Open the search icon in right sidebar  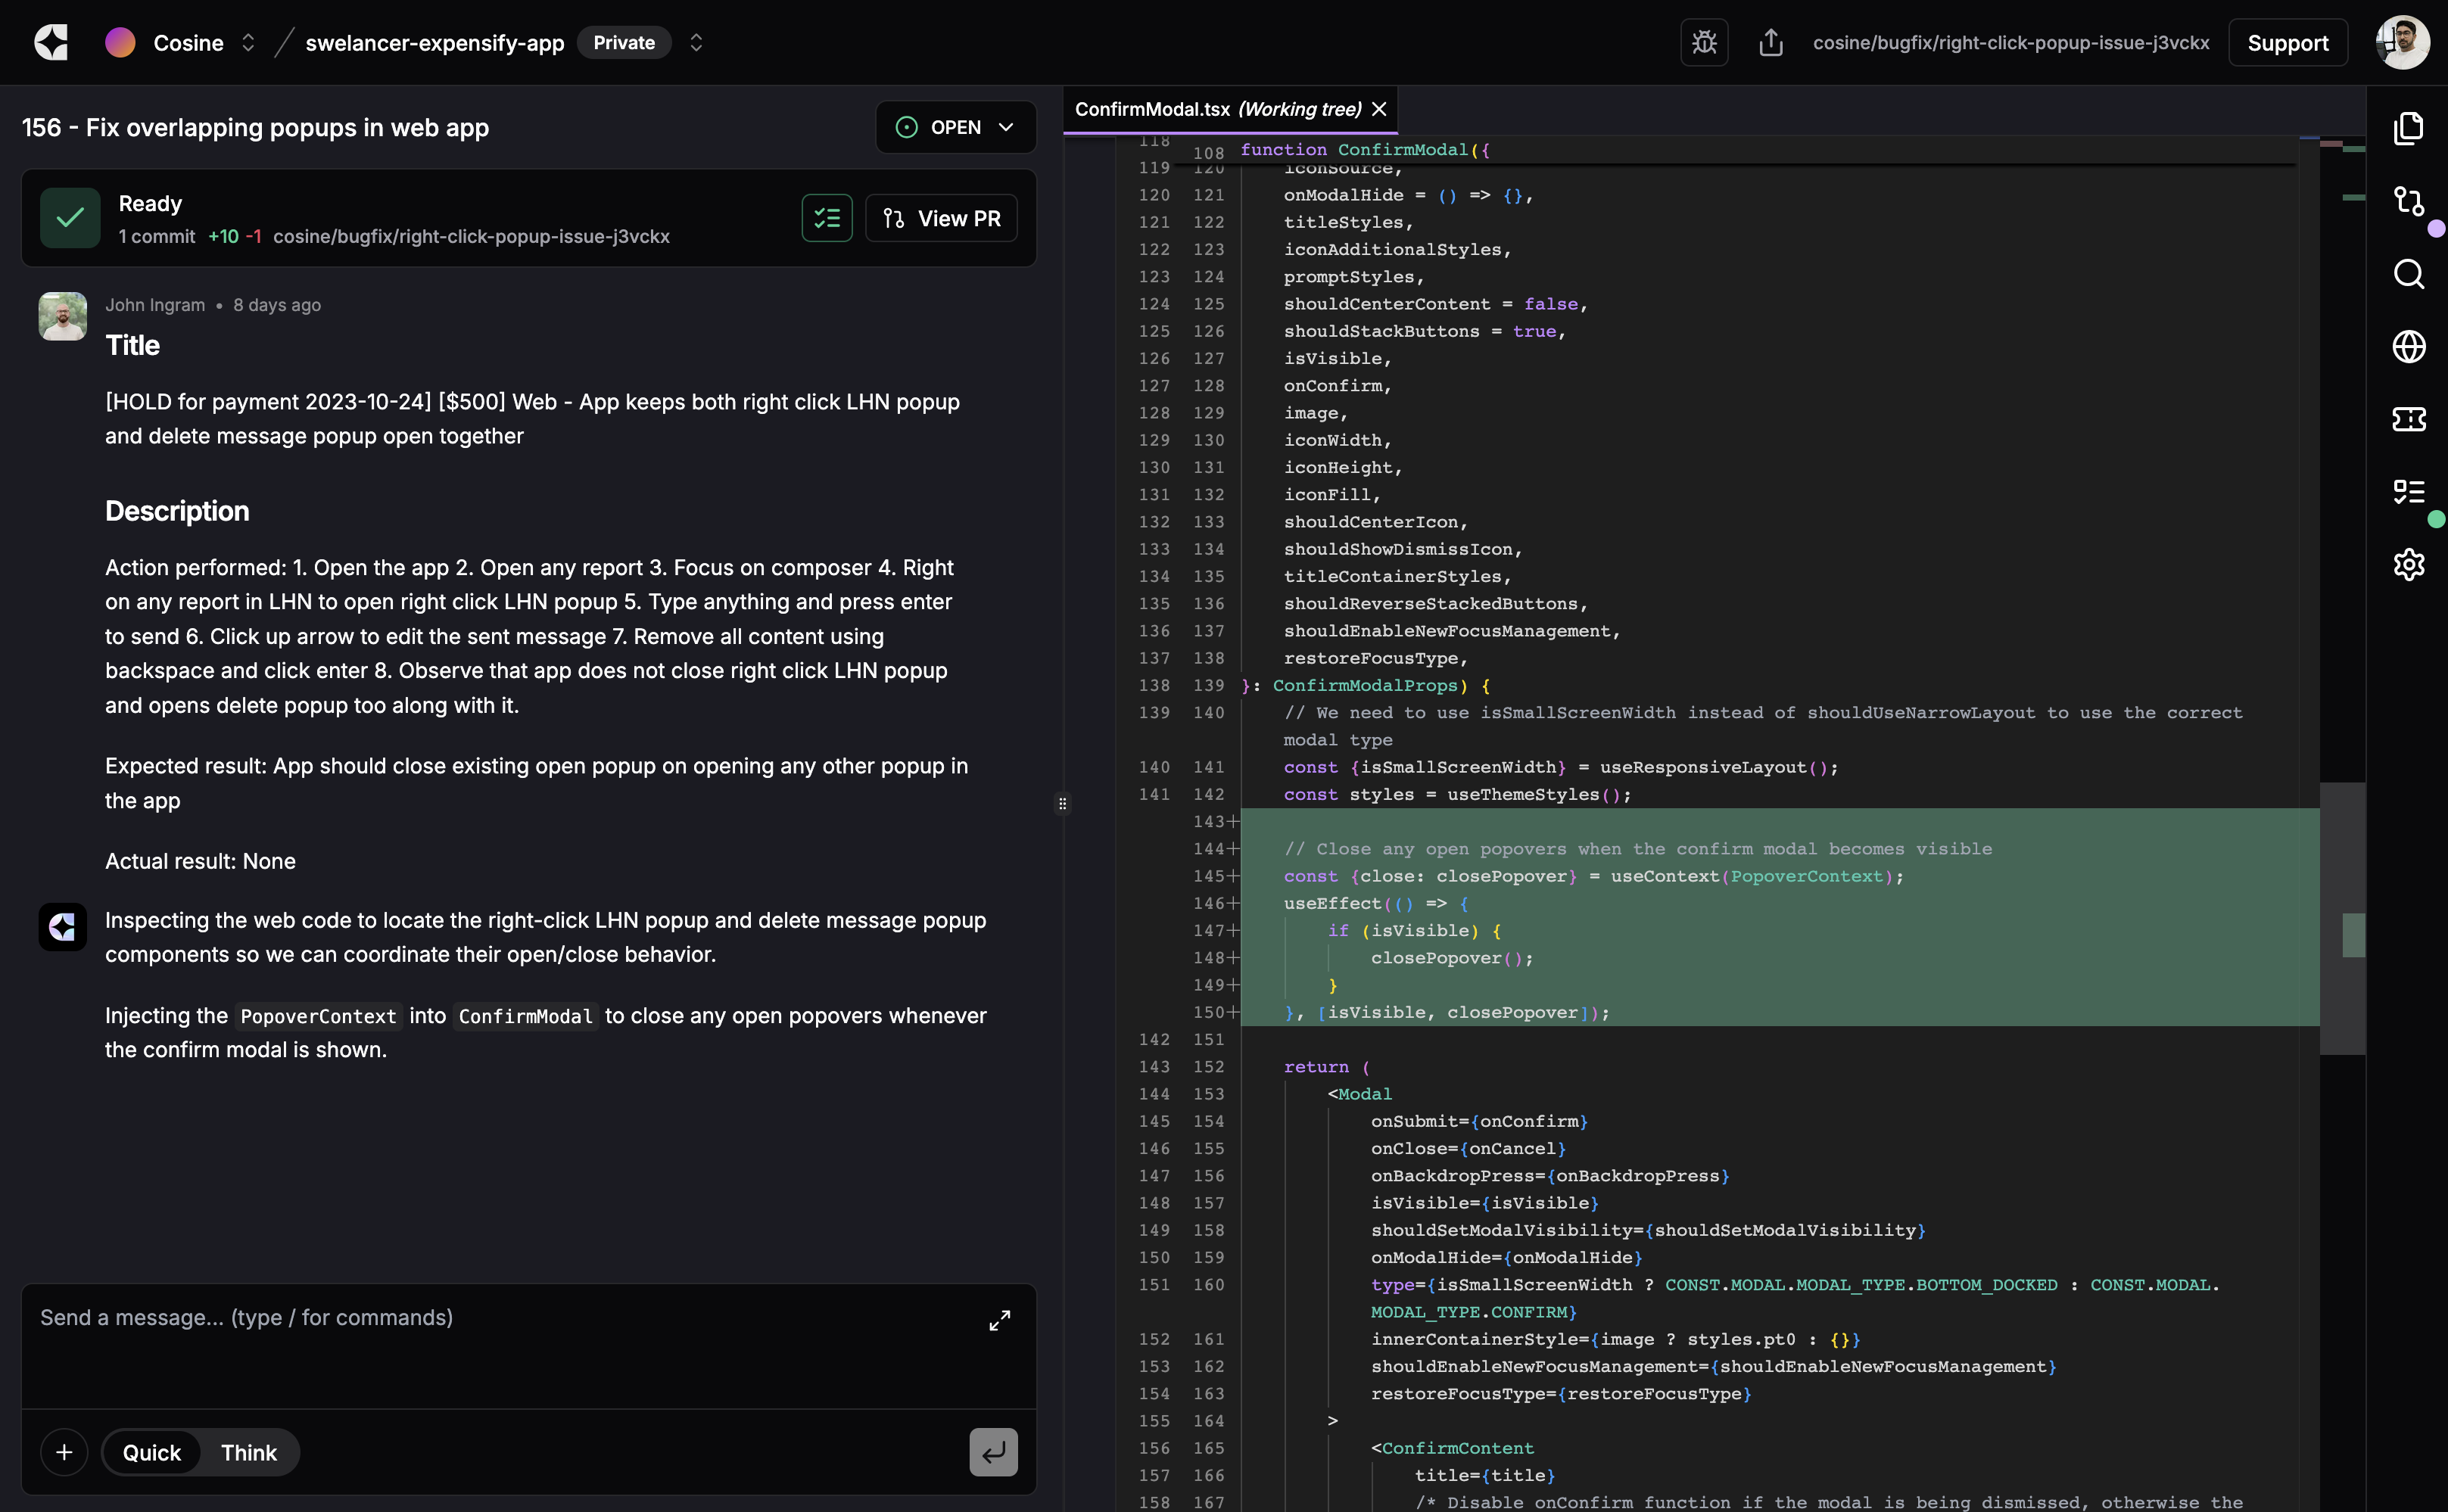[2408, 274]
